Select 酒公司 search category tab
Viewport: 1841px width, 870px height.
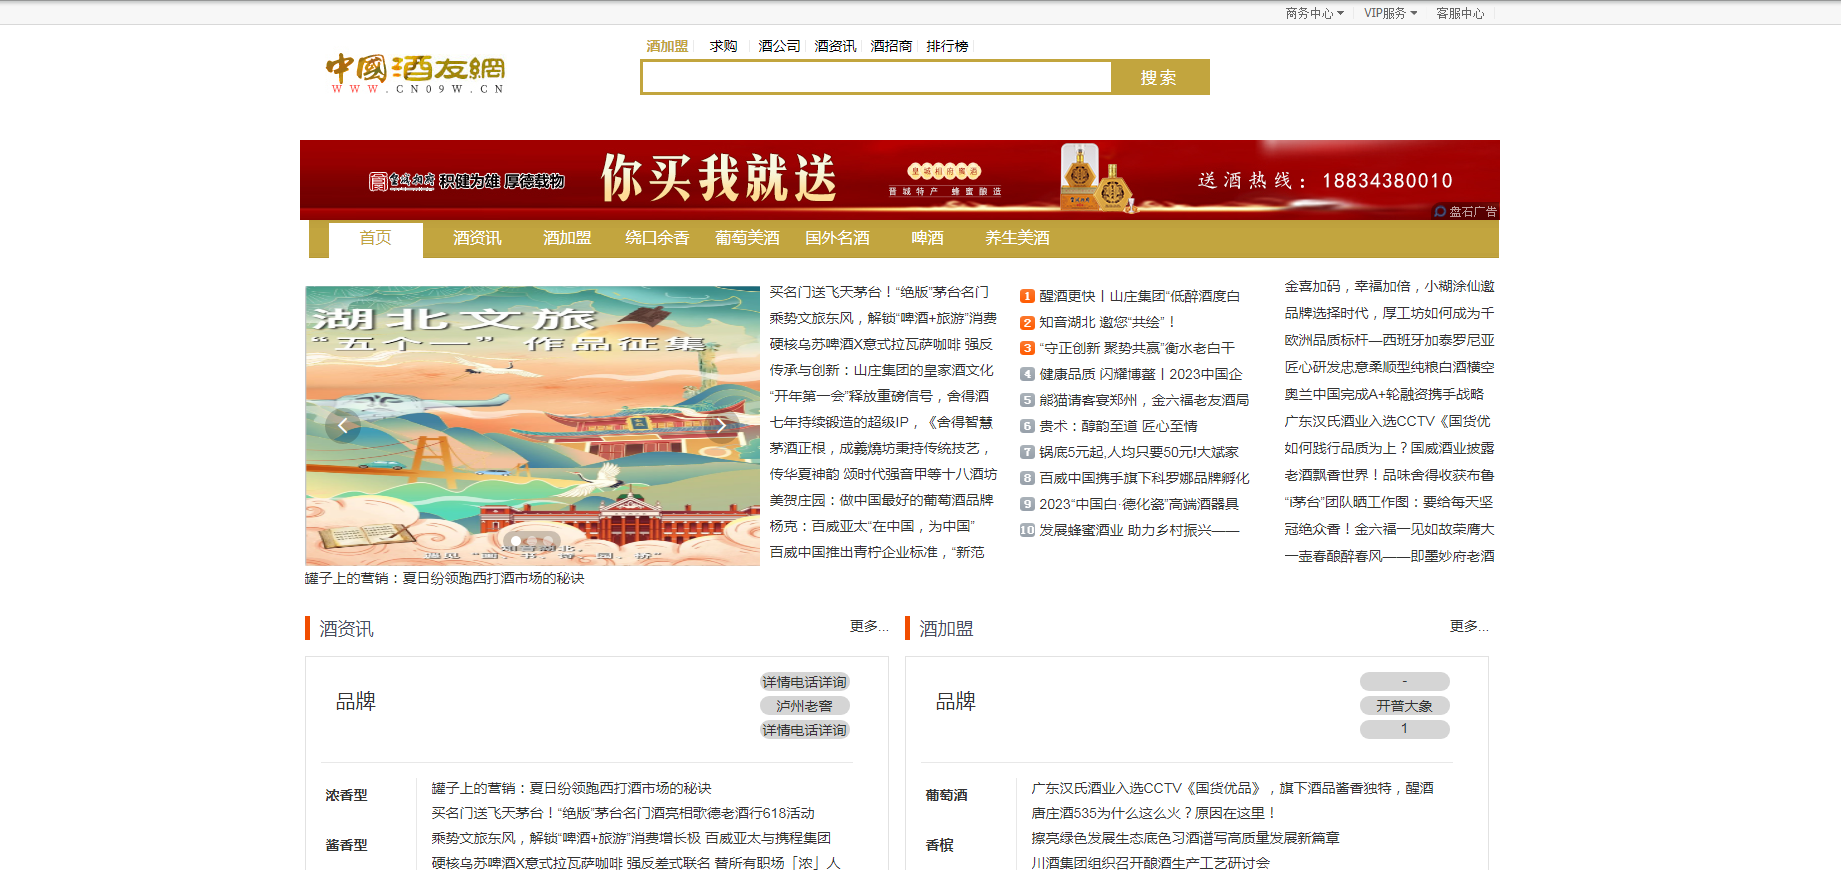pos(779,46)
